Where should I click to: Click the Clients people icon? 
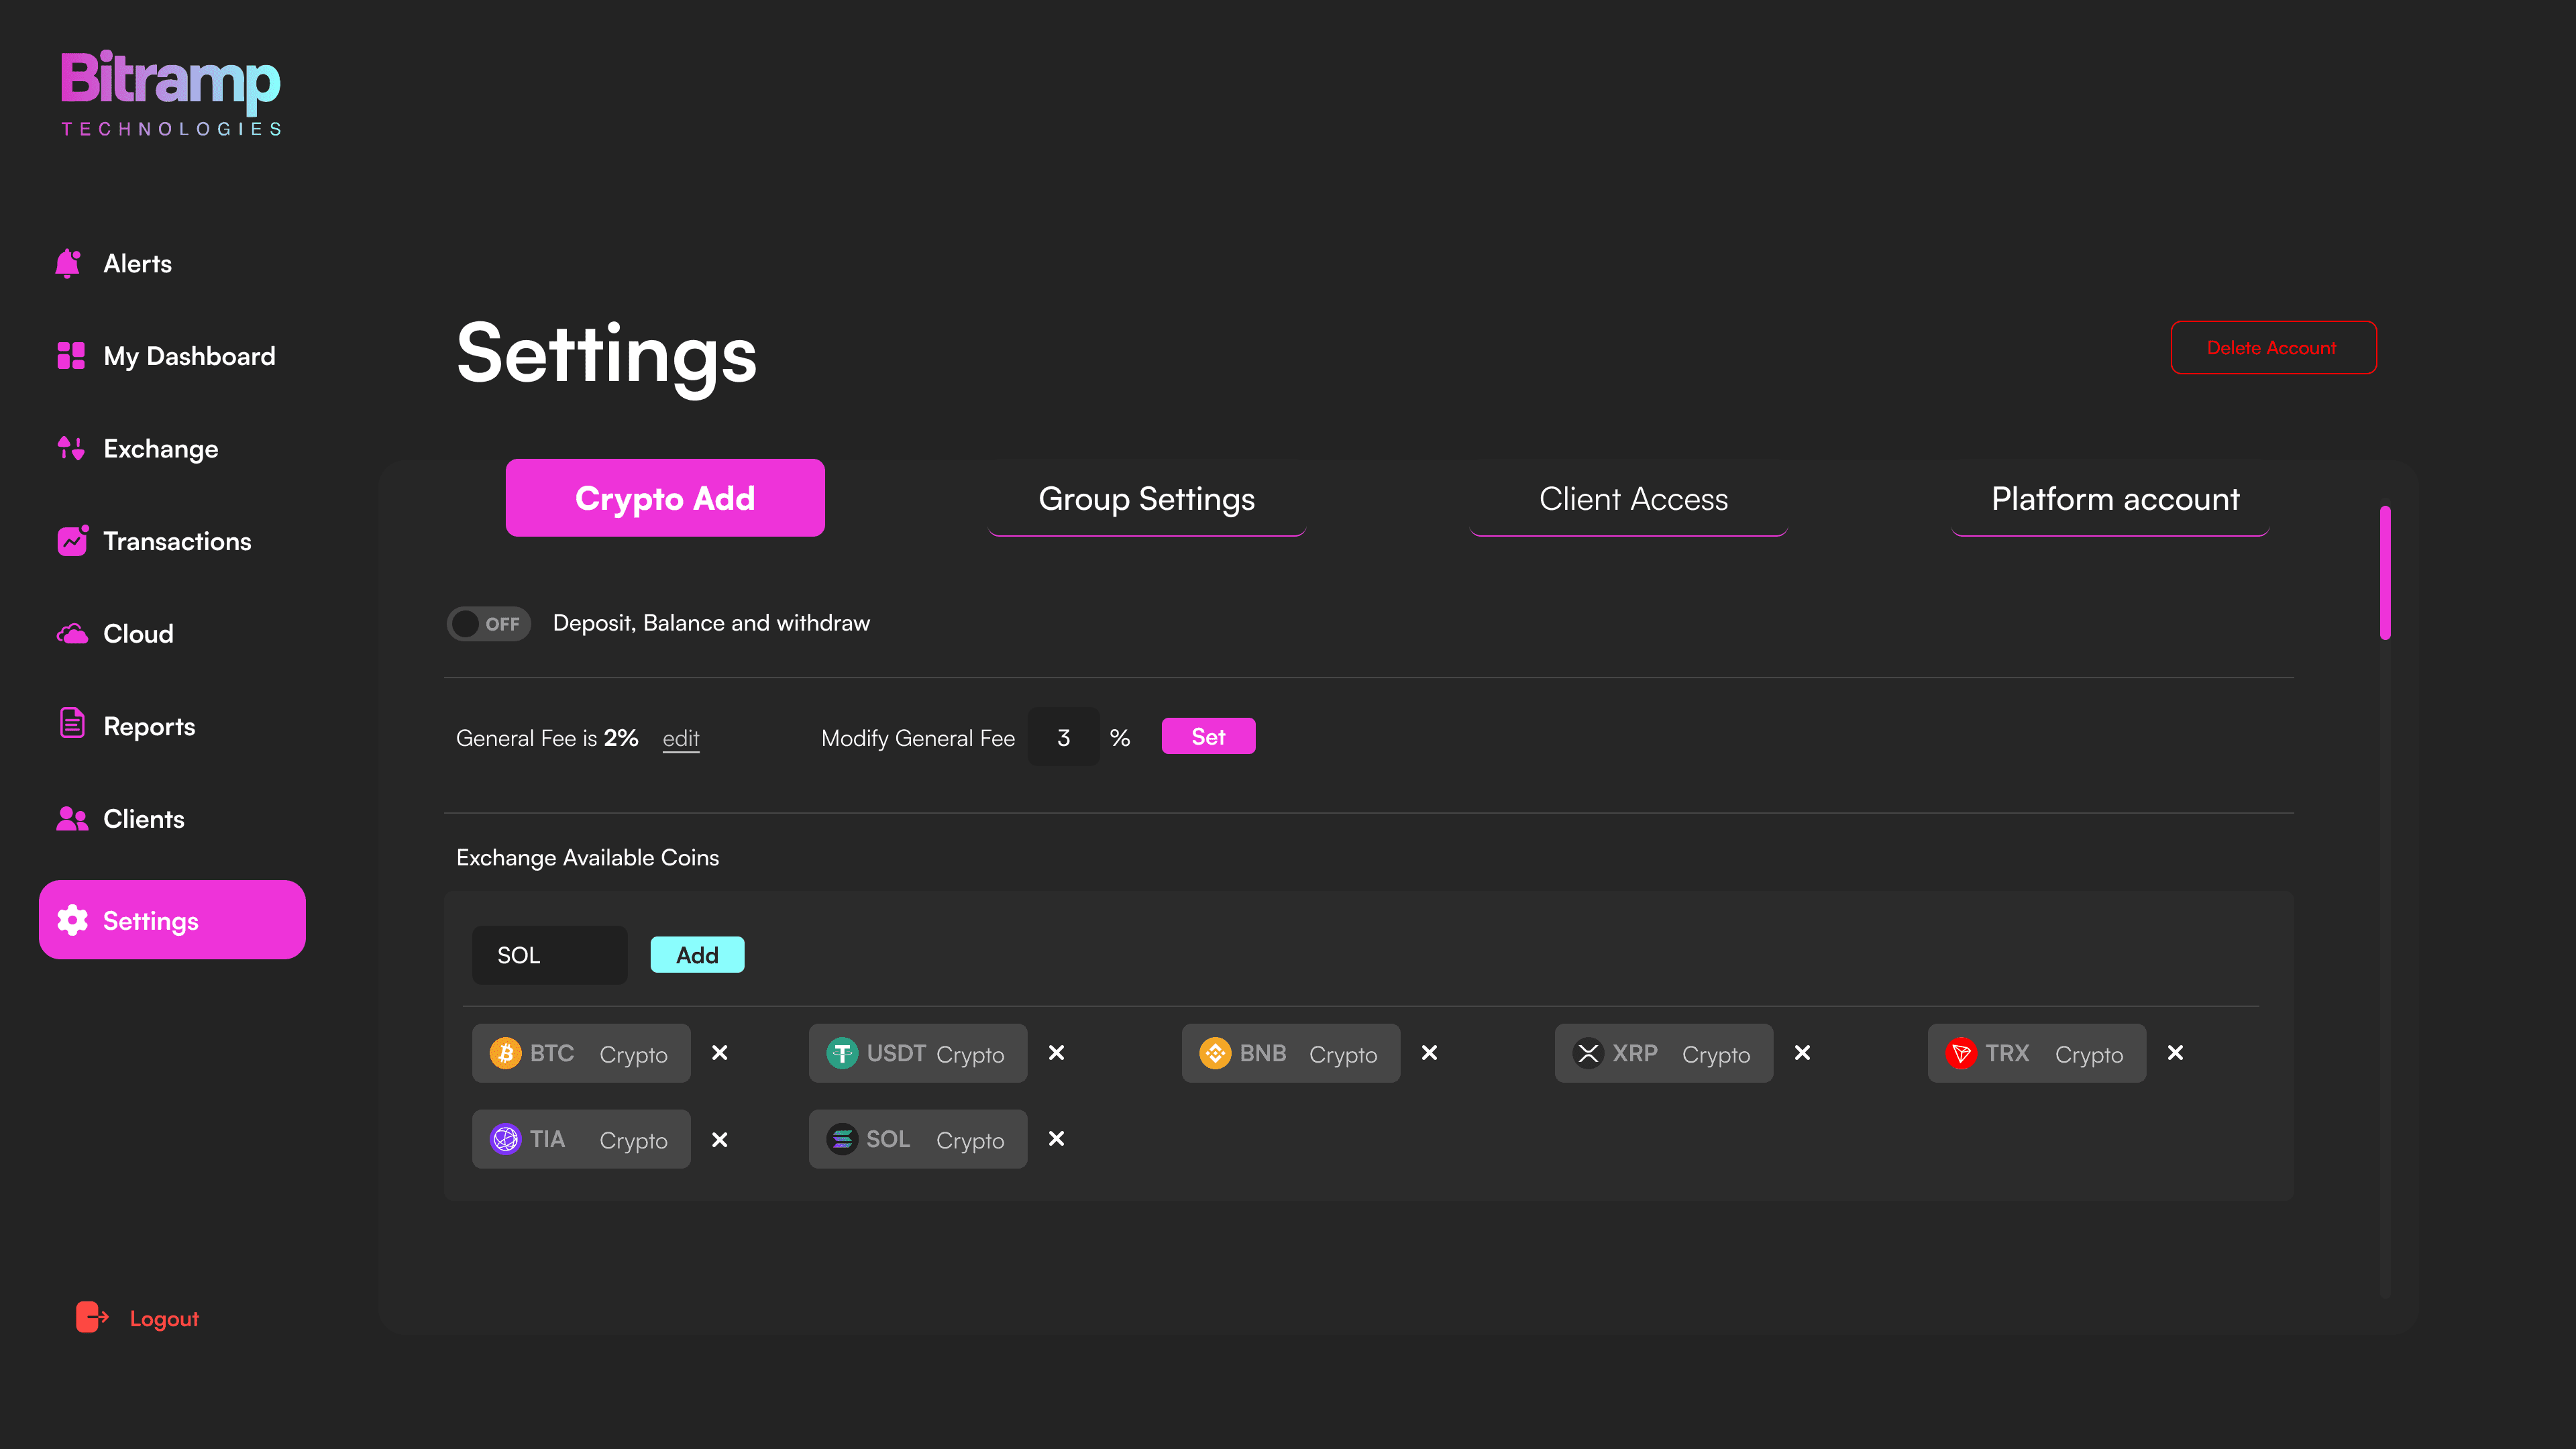coord(72,819)
